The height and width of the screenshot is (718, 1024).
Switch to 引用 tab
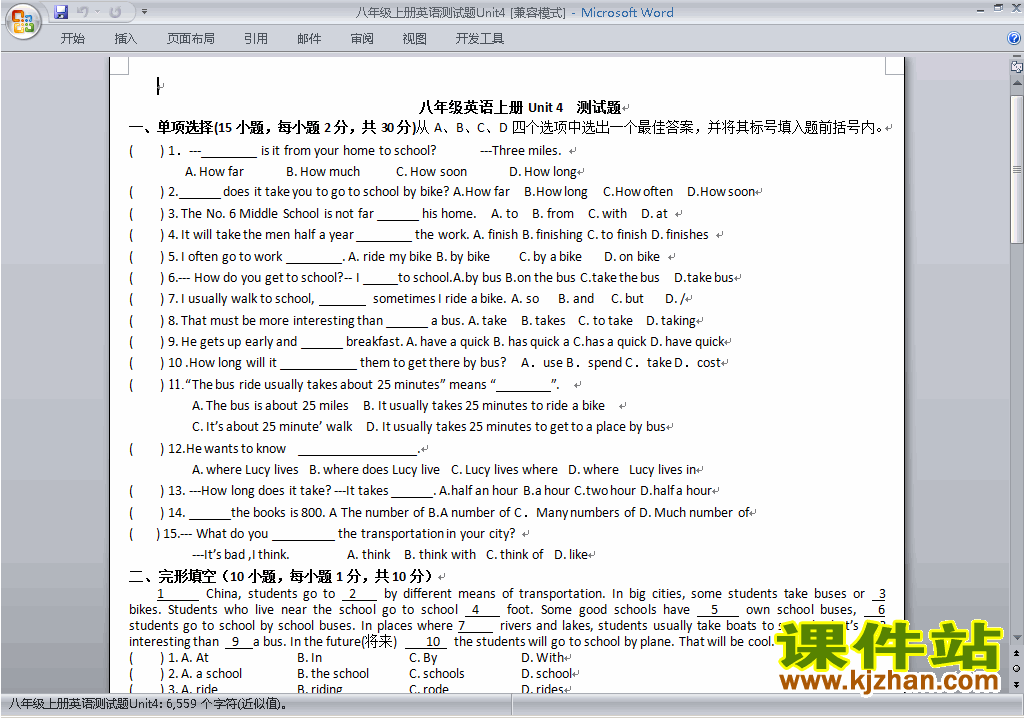click(256, 39)
